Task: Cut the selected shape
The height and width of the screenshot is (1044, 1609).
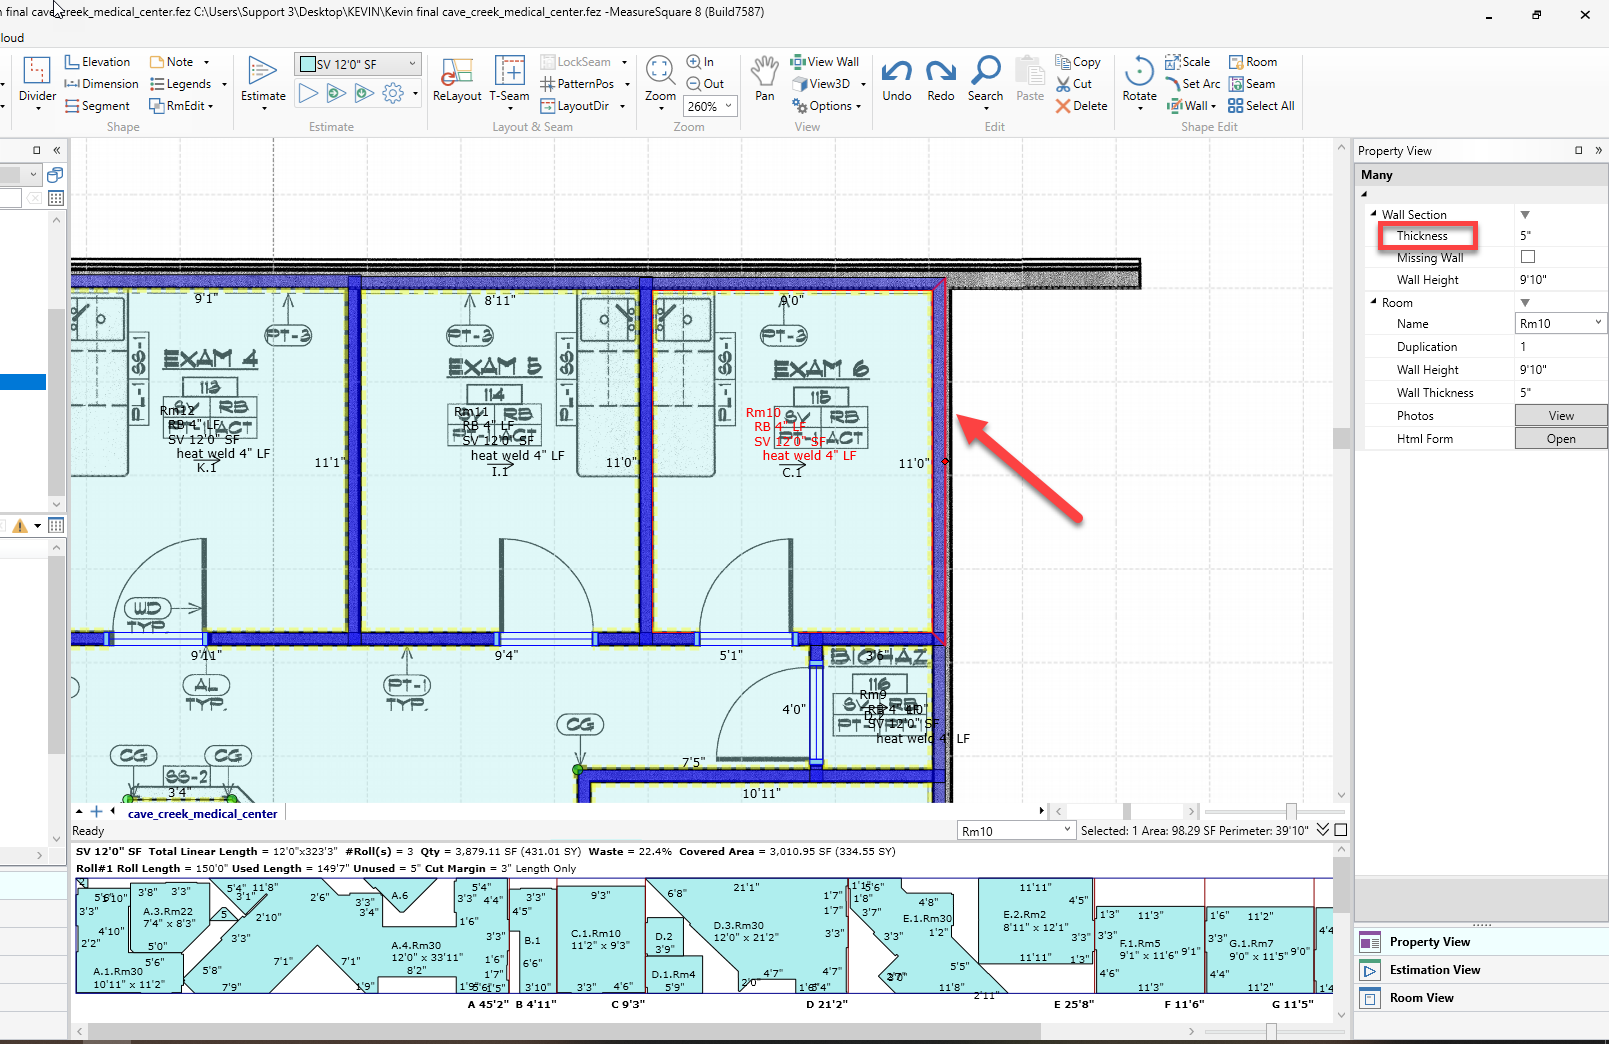Action: 1074,84
